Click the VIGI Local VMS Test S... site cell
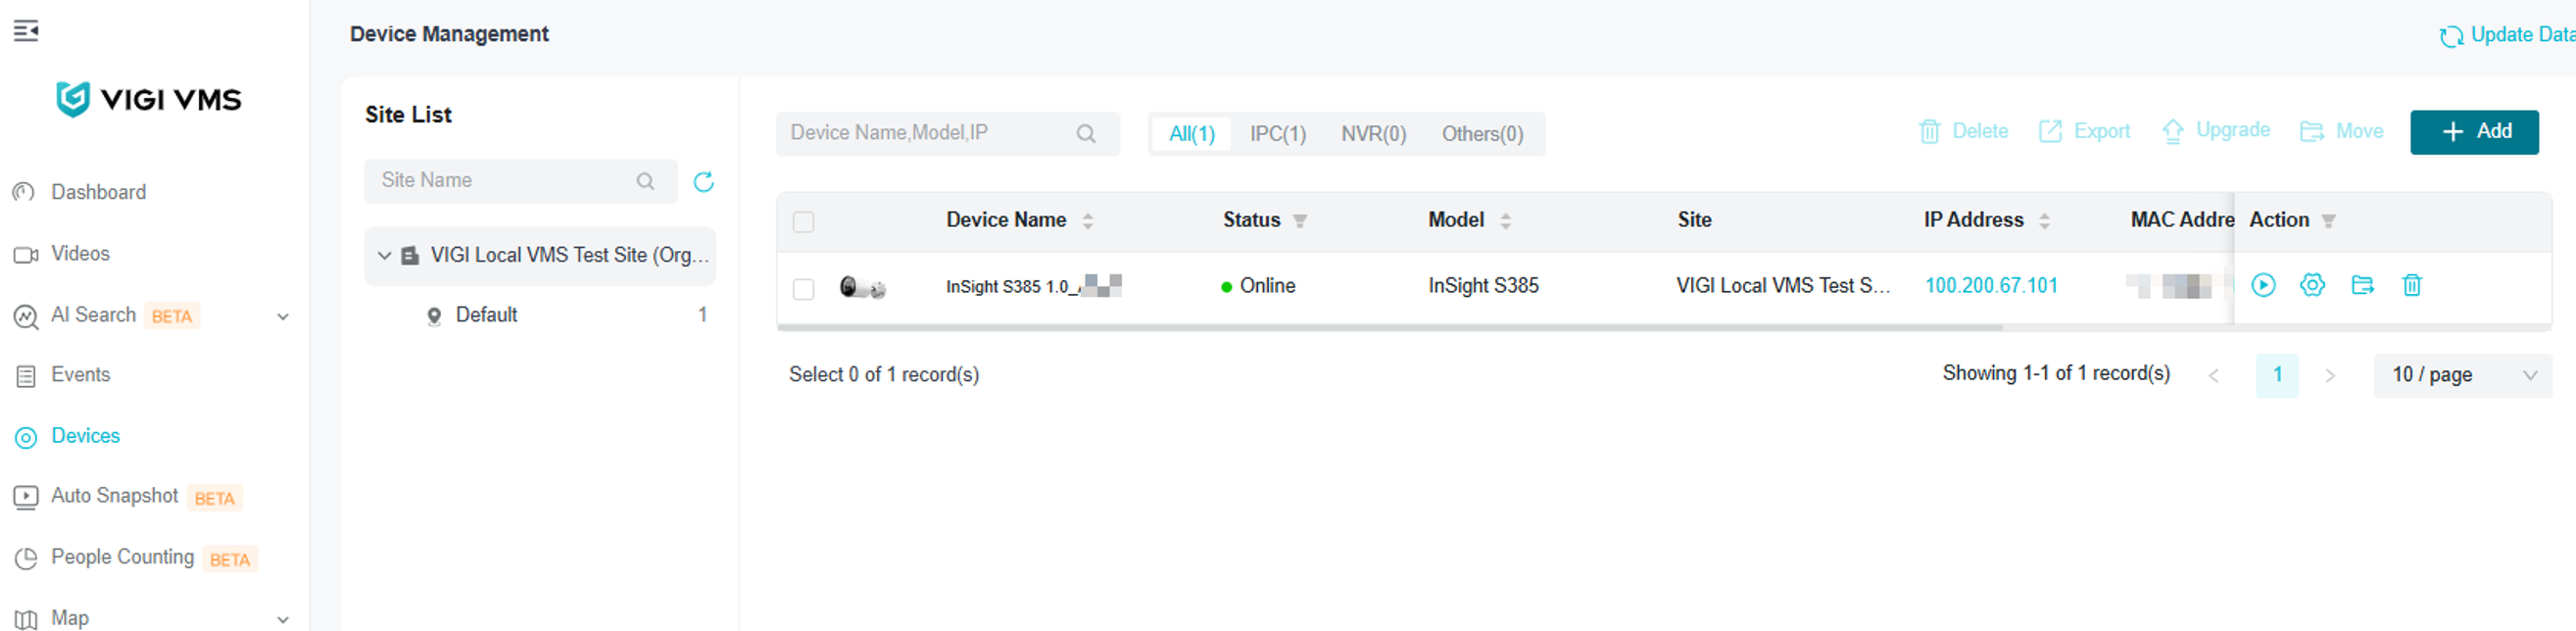This screenshot has width=2576, height=631. (x=1783, y=286)
